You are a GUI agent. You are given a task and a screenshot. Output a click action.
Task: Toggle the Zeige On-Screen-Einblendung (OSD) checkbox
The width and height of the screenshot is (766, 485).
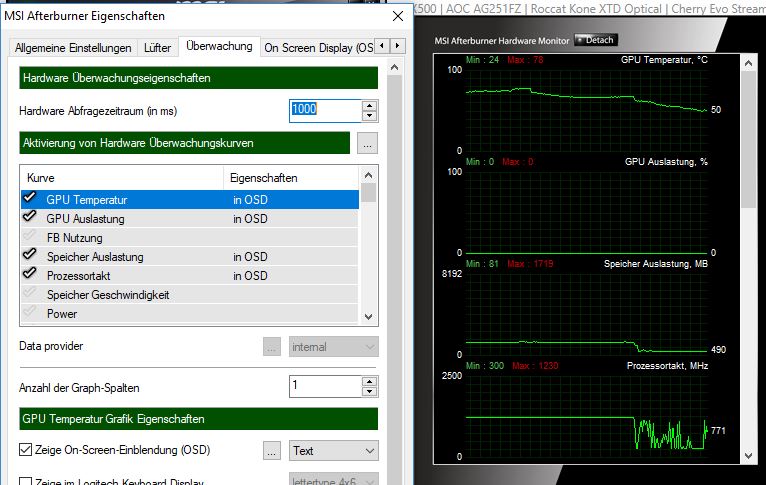tap(25, 450)
